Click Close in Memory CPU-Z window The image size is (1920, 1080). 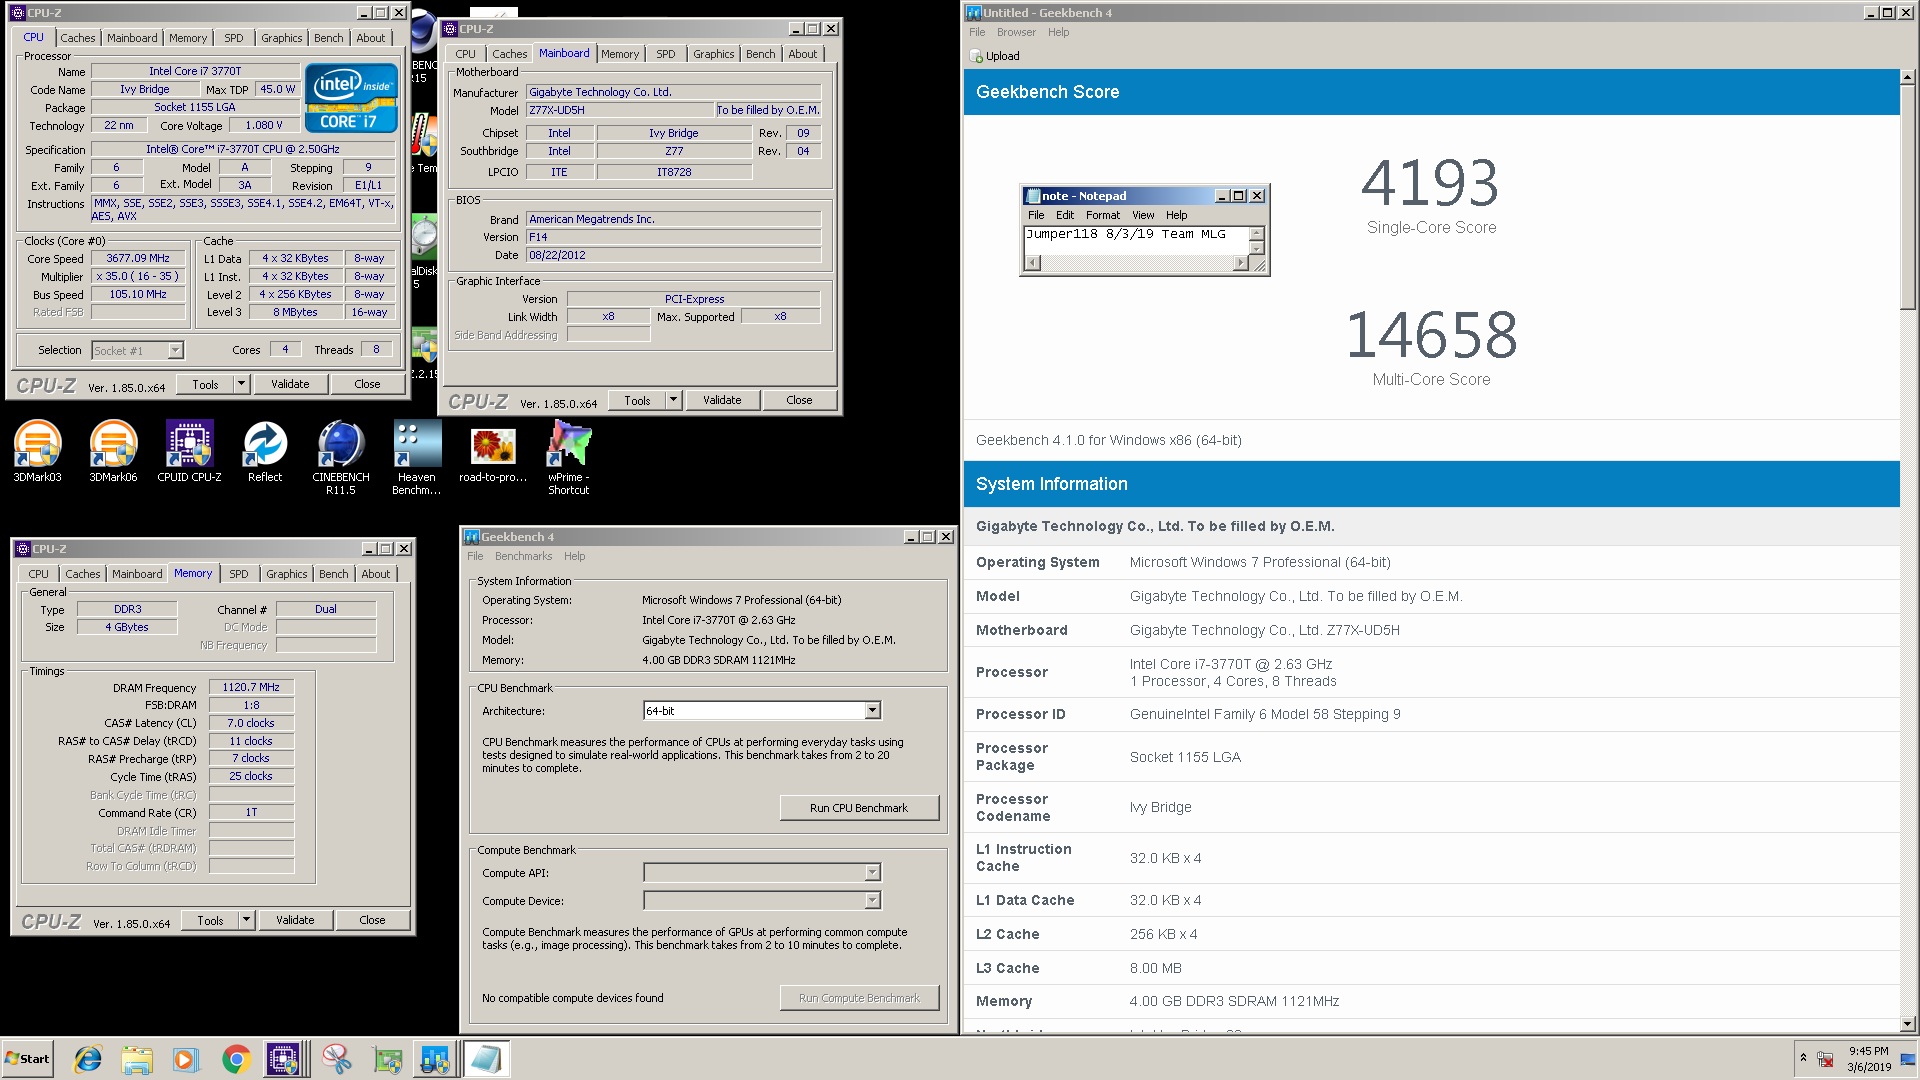372,920
